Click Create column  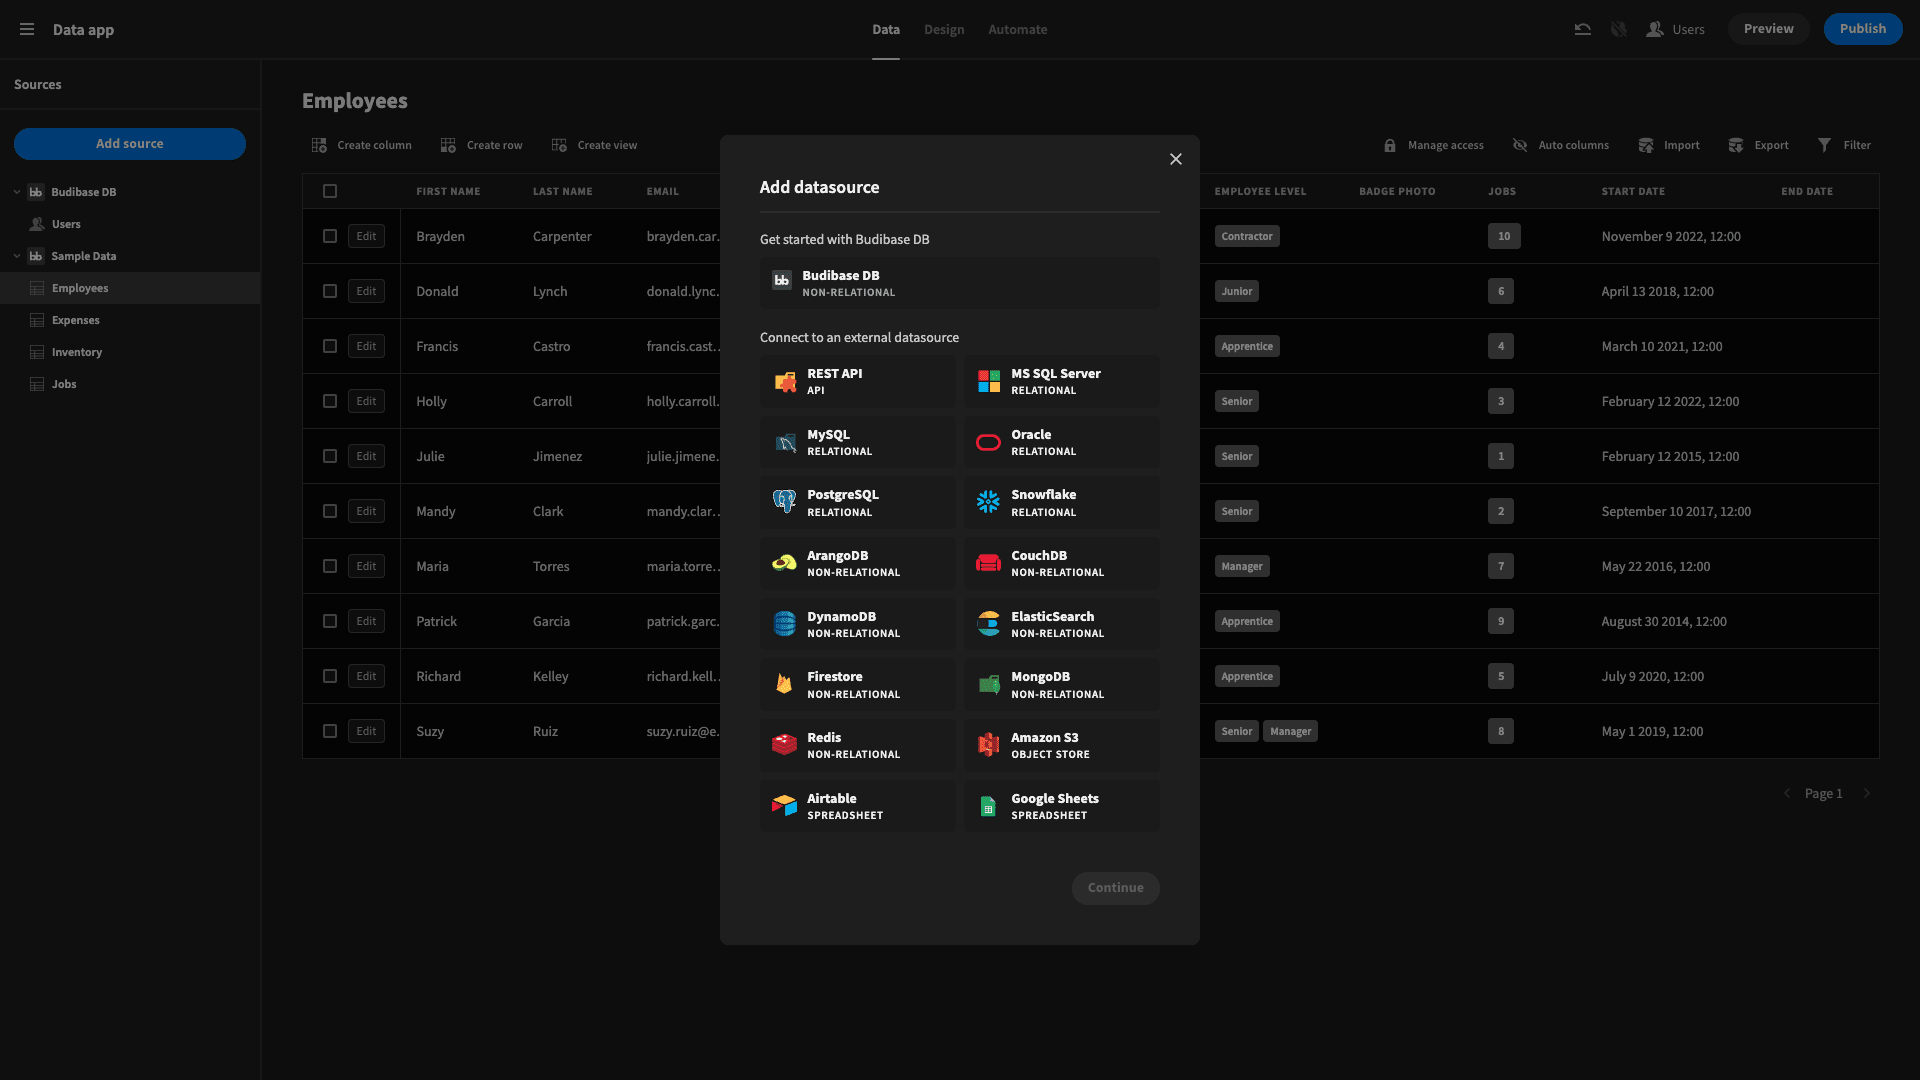click(362, 145)
